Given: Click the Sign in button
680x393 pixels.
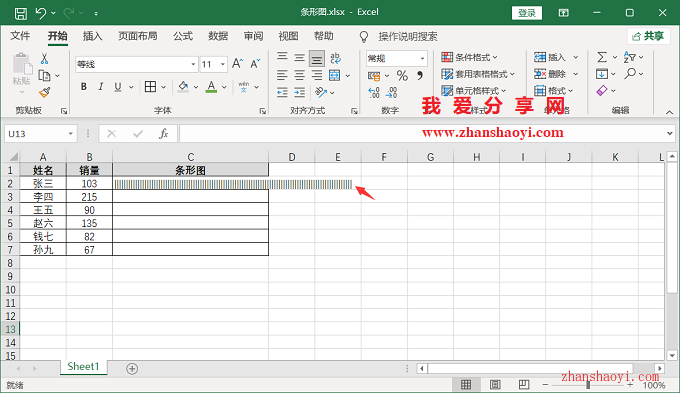Looking at the screenshot, I should click(x=527, y=13).
